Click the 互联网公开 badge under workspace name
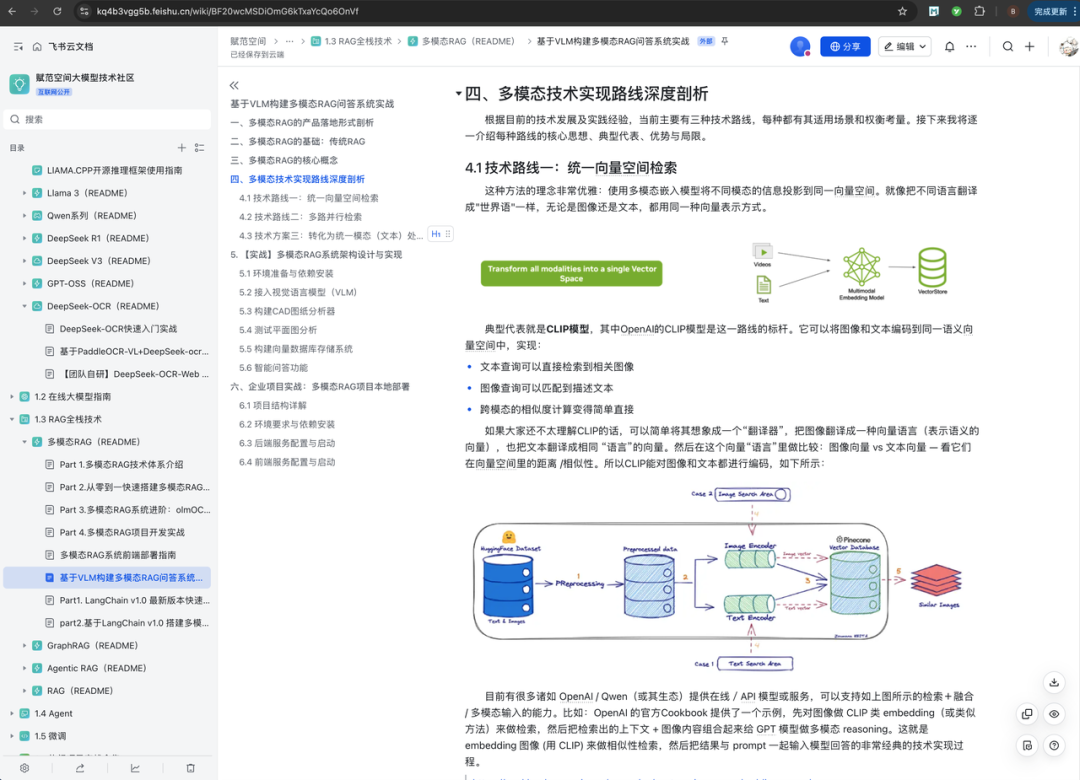The height and width of the screenshot is (780, 1080). pyautogui.click(x=54, y=92)
